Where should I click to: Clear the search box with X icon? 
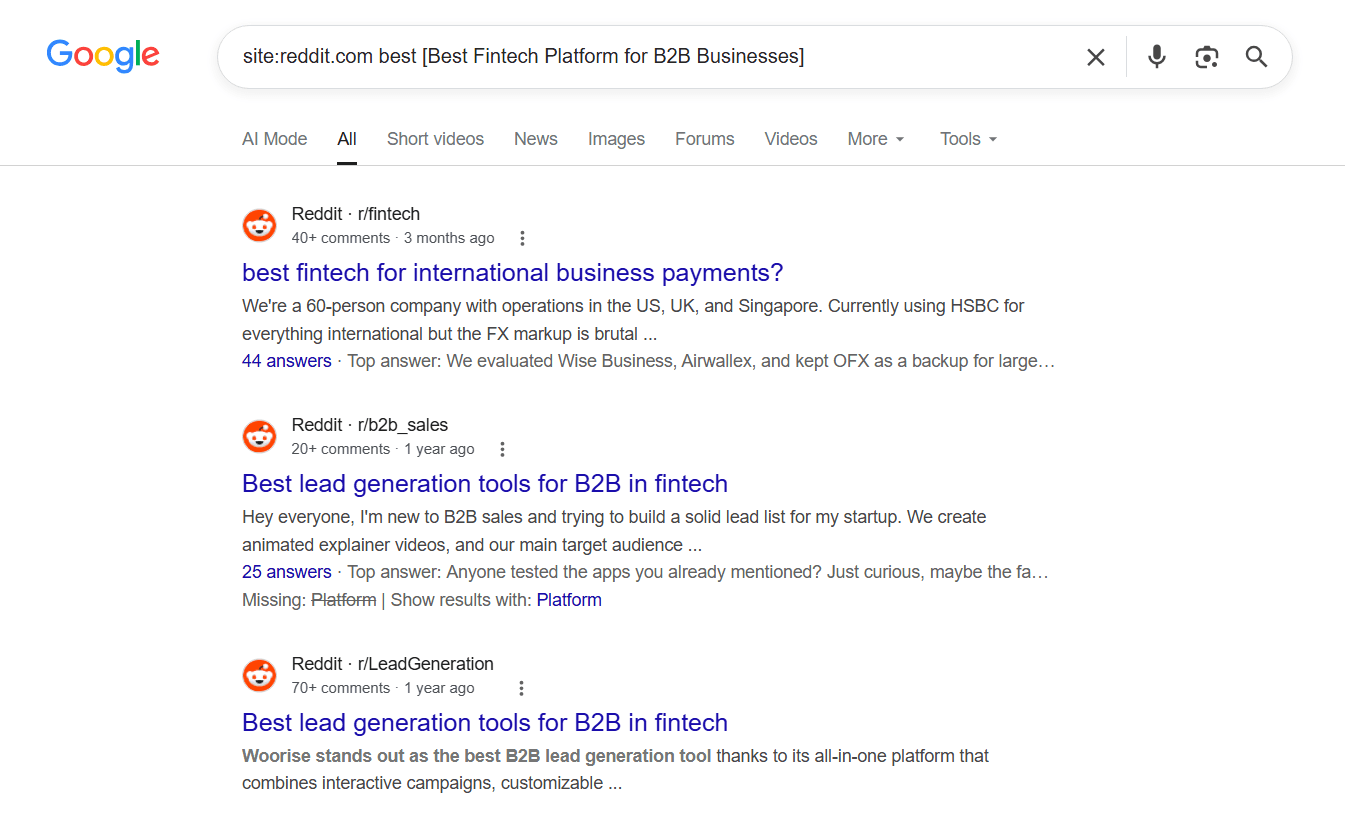coord(1096,57)
